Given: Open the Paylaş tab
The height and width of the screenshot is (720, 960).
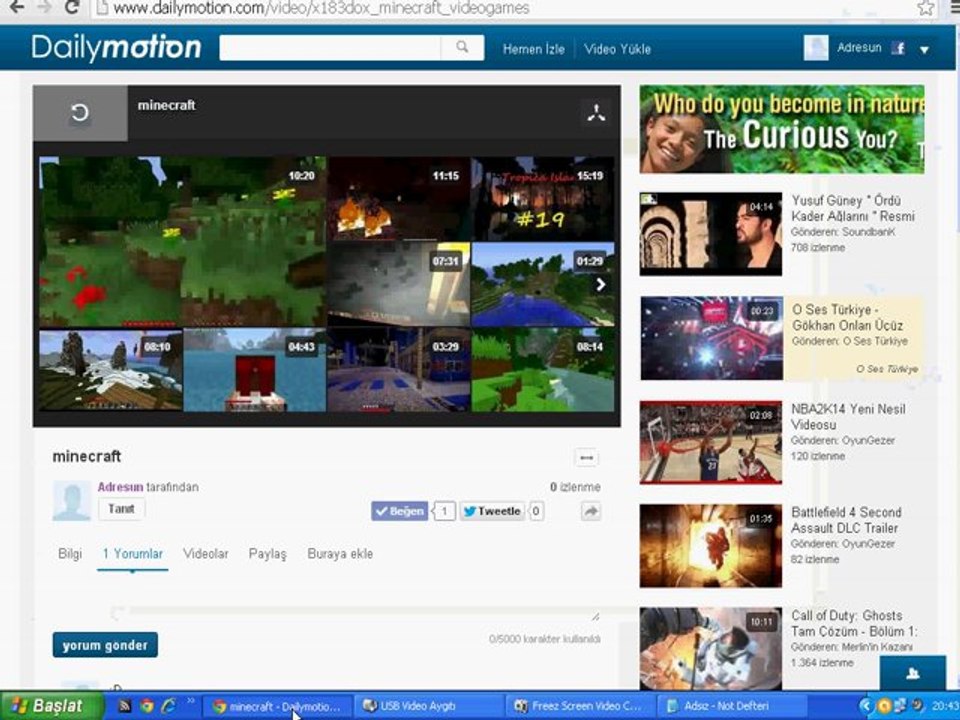Looking at the screenshot, I should pos(268,553).
